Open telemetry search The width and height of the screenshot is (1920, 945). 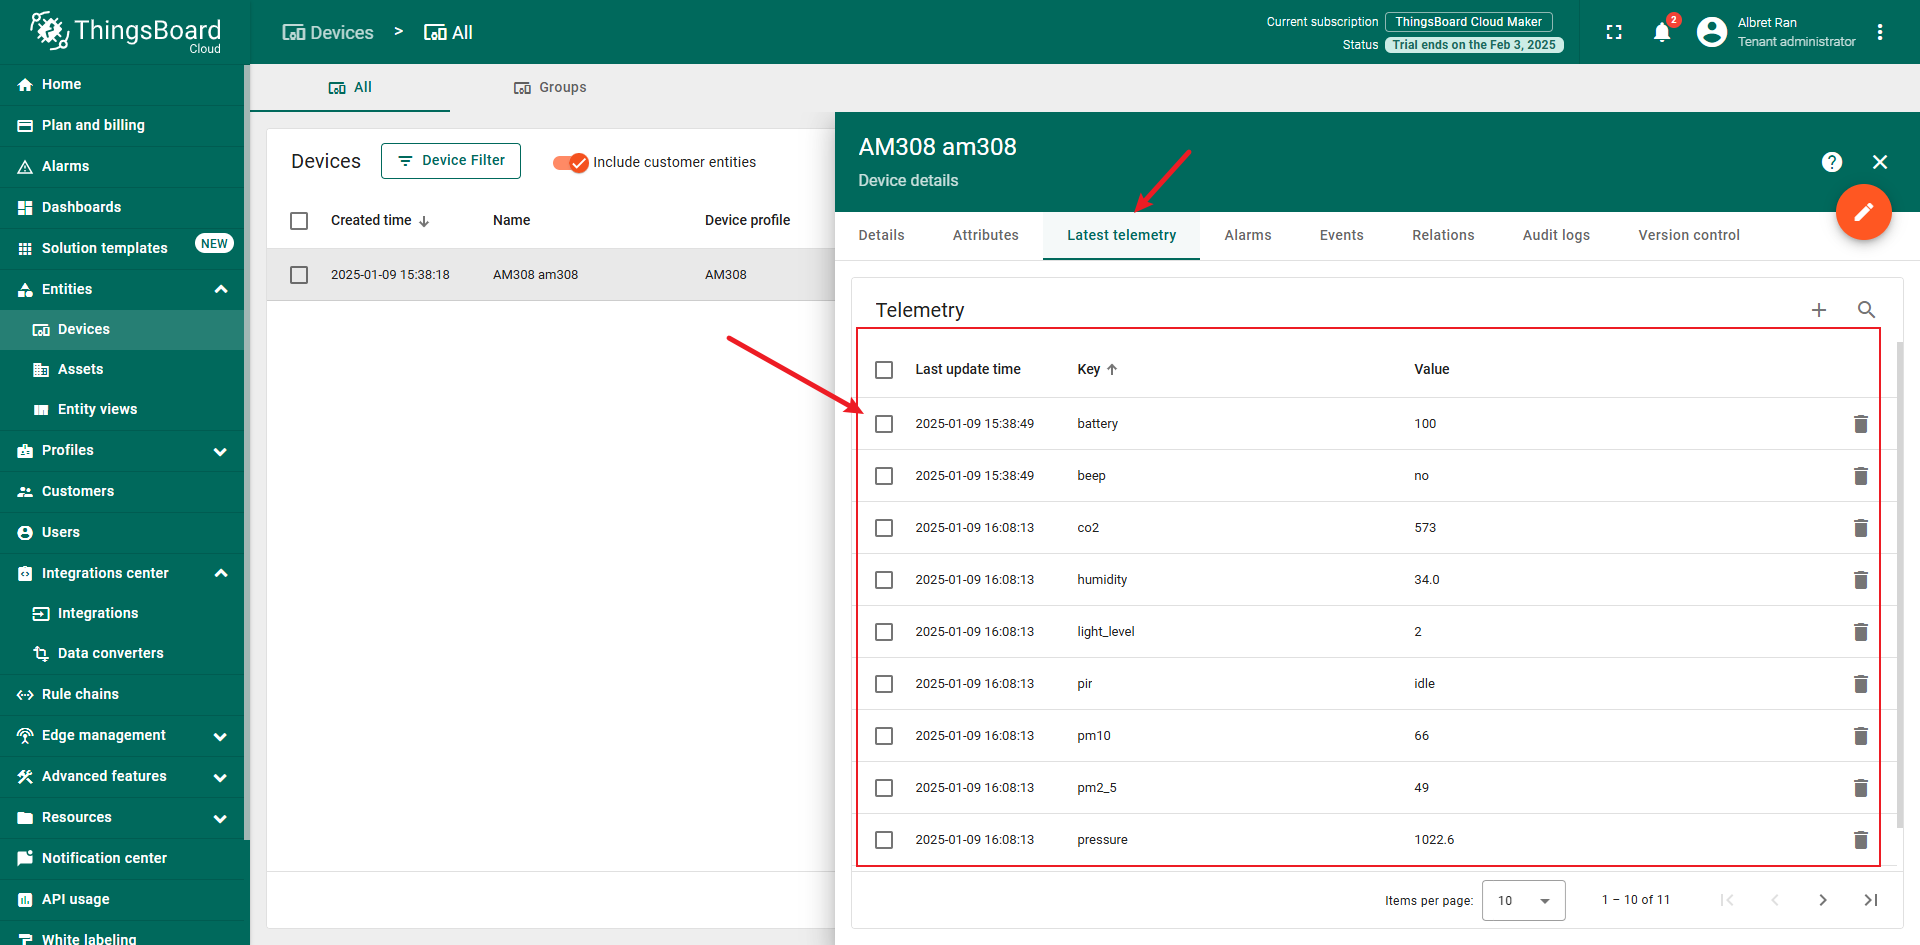point(1866,310)
